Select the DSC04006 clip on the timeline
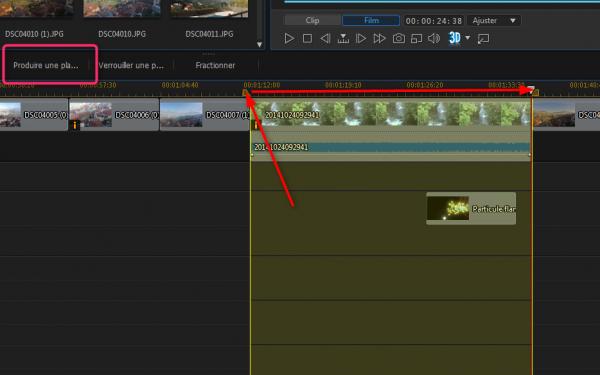 pyautogui.click(x=114, y=114)
